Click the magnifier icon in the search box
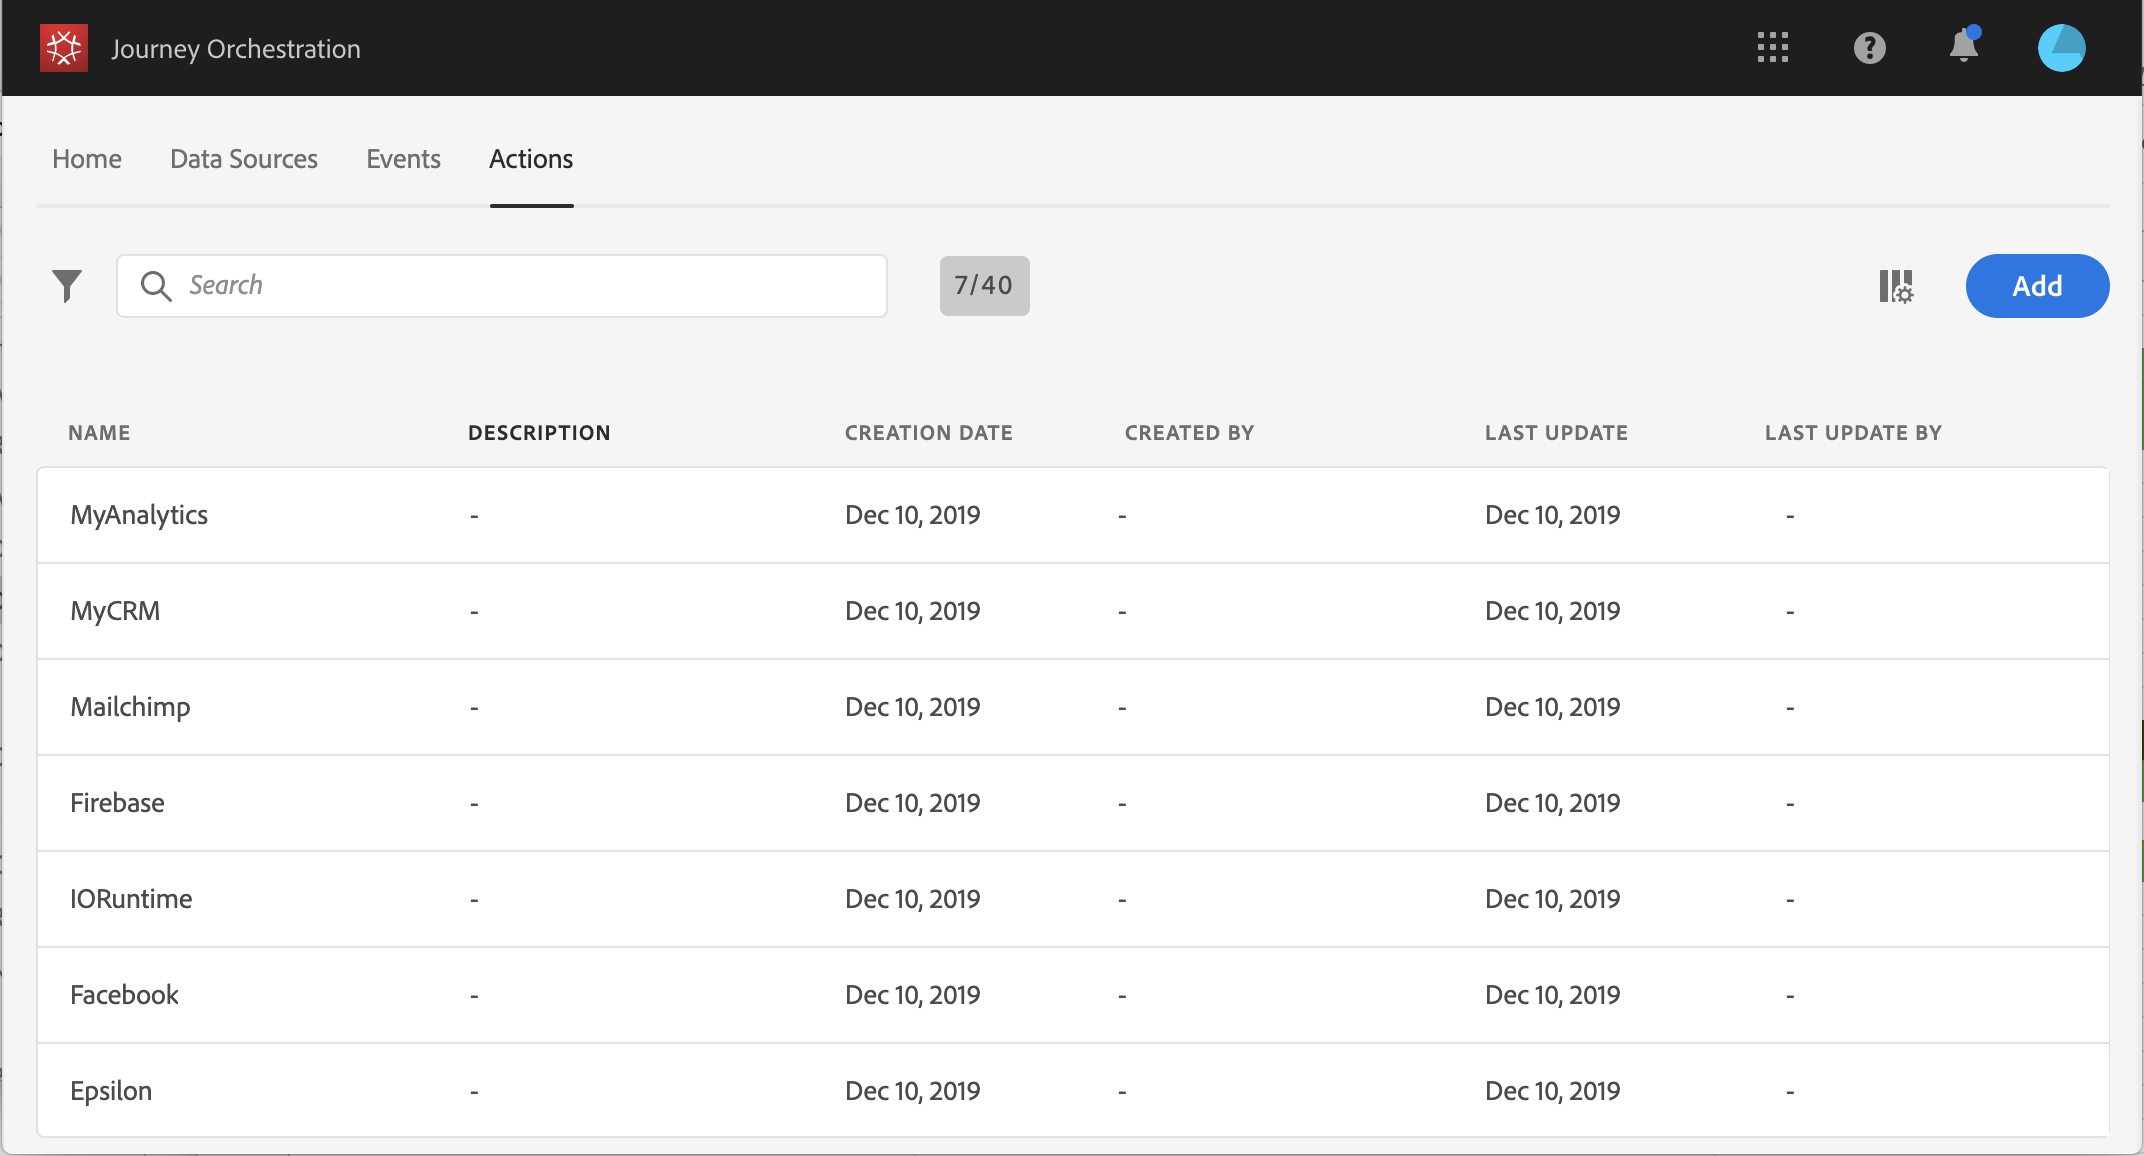Image resolution: width=2144 pixels, height=1156 pixels. 156,286
